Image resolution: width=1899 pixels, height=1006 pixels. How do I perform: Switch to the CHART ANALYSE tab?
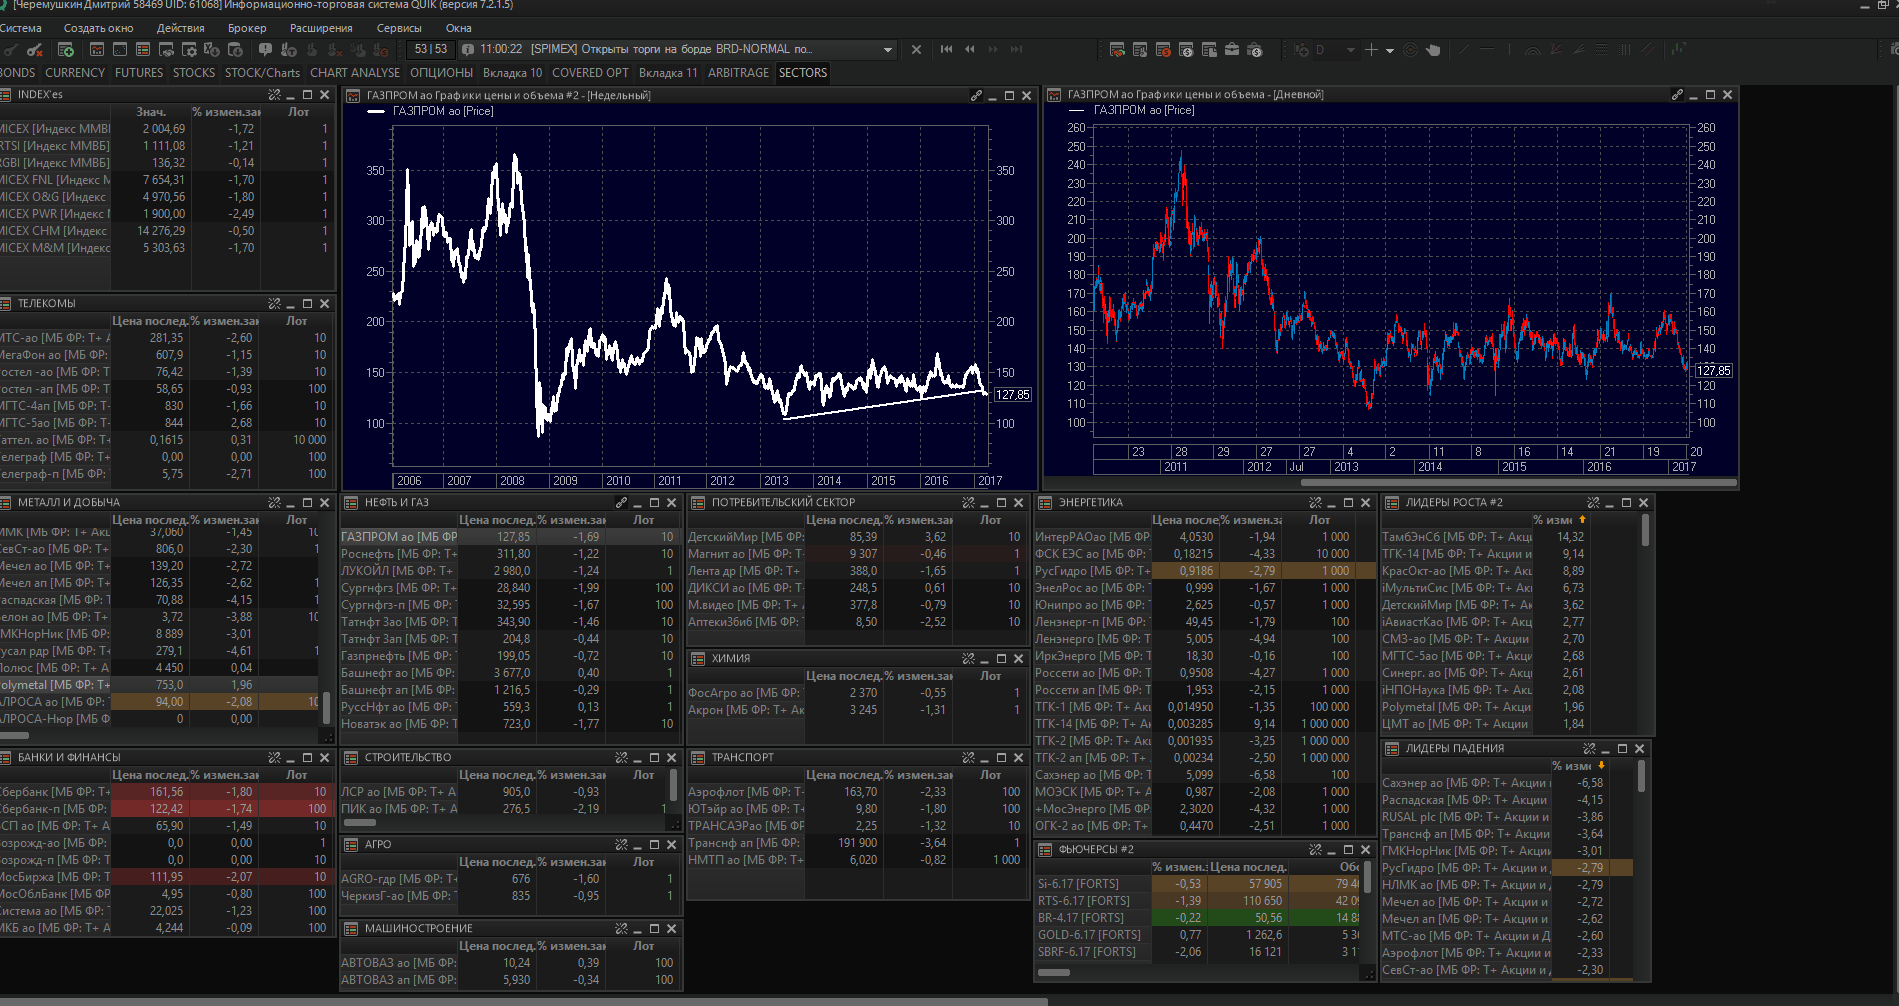[355, 73]
